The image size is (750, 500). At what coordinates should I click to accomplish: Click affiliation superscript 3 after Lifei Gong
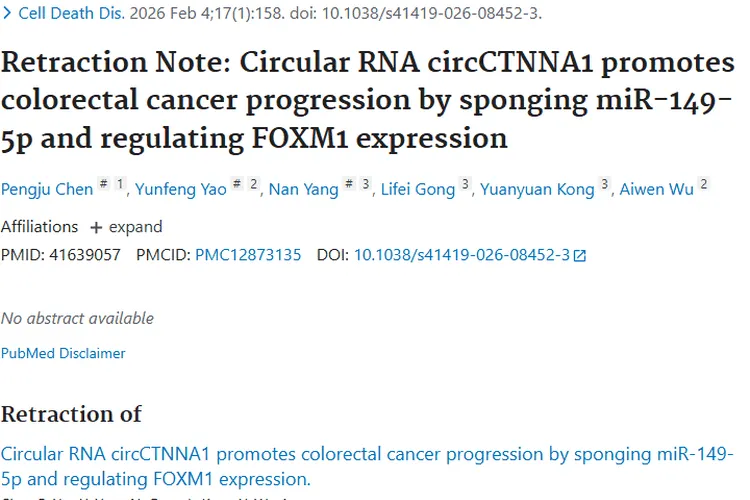coord(465,185)
